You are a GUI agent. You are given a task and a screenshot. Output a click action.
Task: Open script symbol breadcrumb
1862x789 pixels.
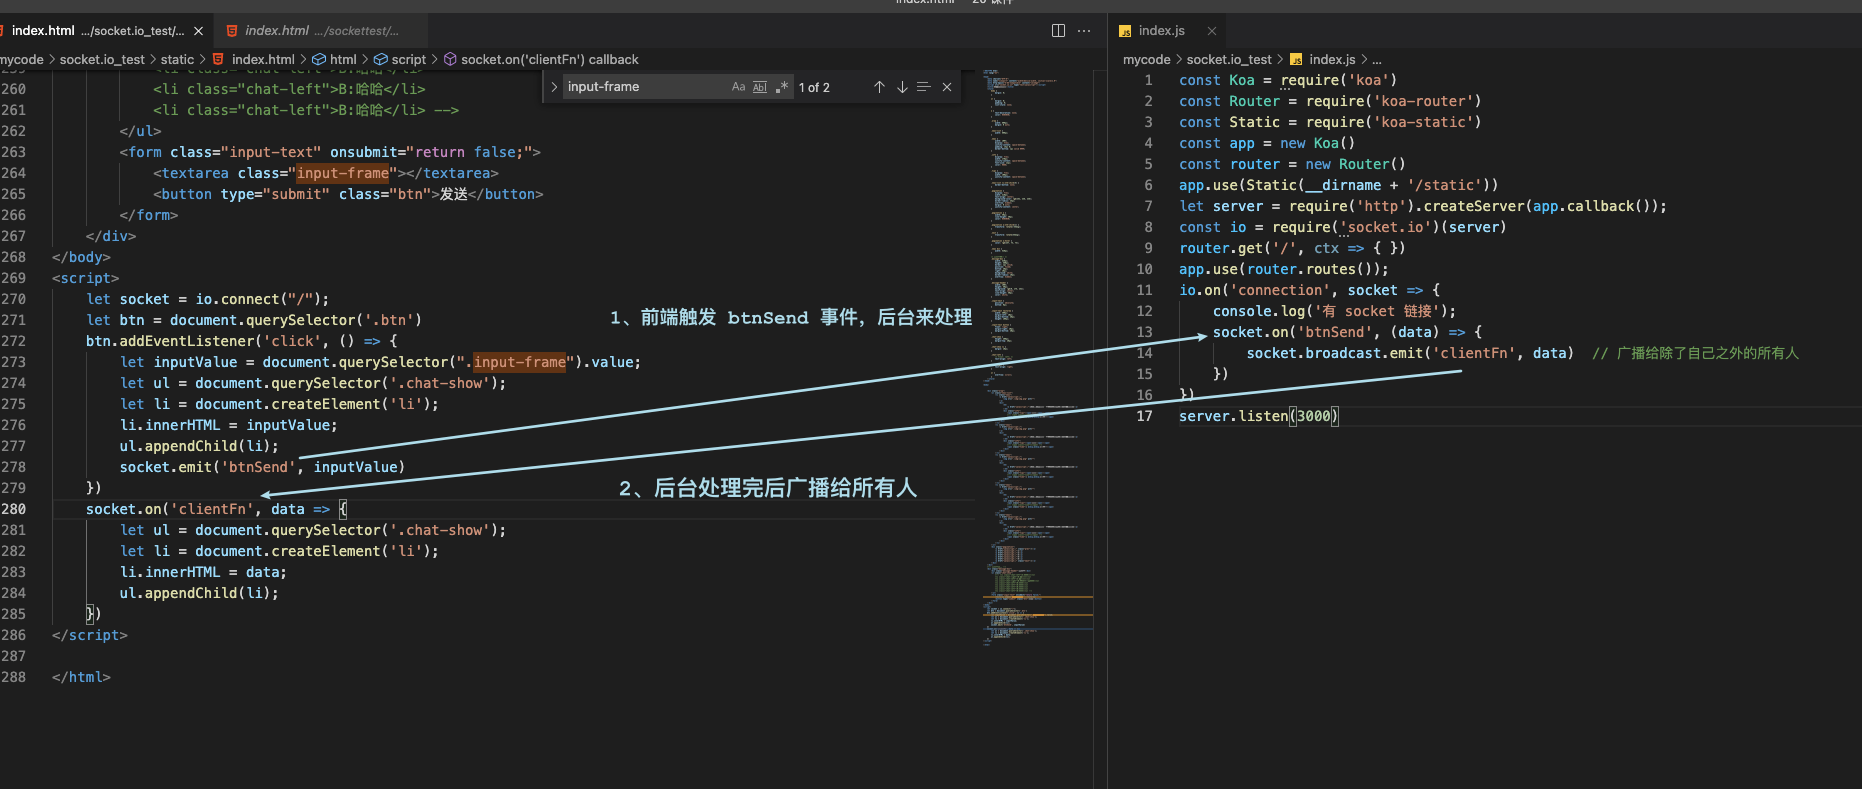(x=408, y=60)
